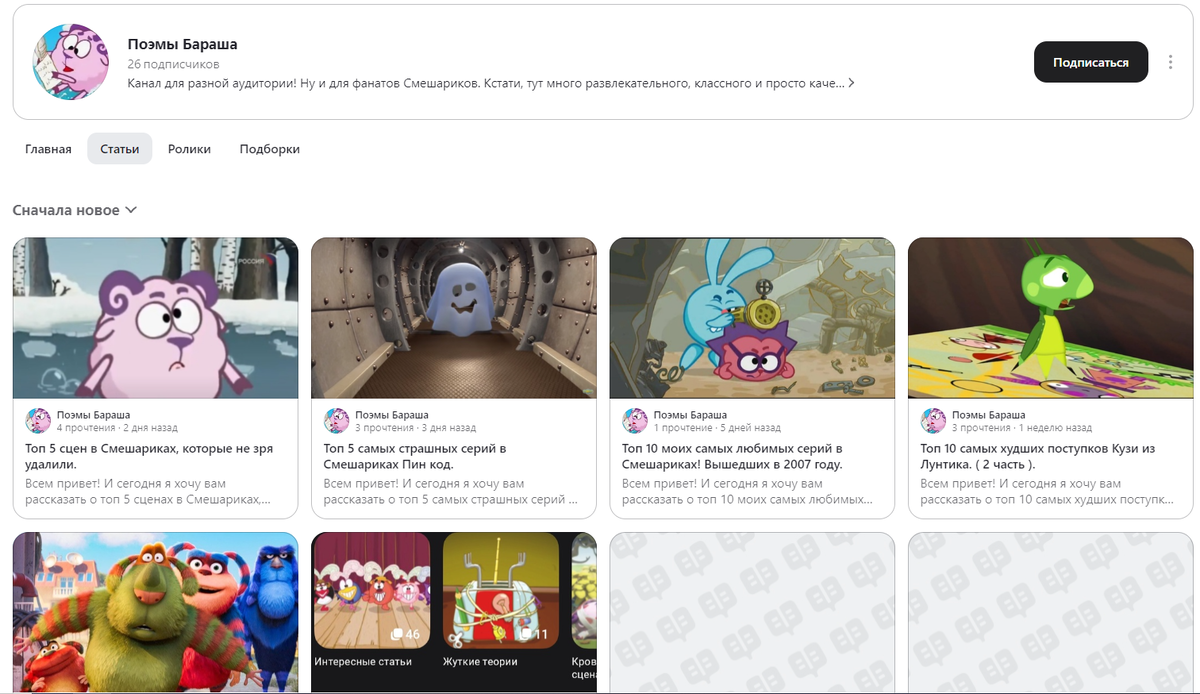1200x694 pixels.
Task: Open the Поэмы Бараша channel avatar
Action: pyautogui.click(x=71, y=62)
